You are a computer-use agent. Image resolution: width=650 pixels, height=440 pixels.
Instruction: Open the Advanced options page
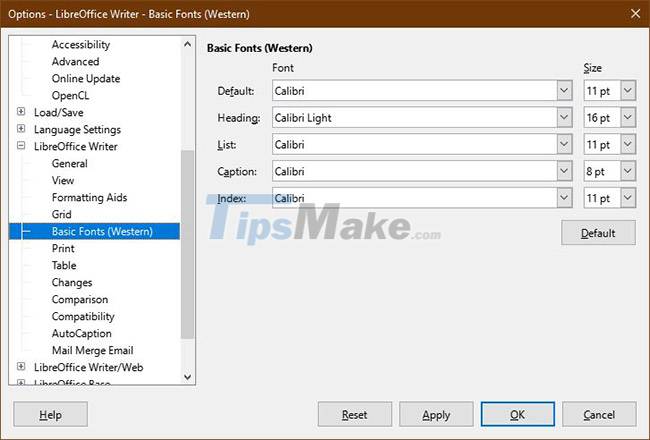click(x=75, y=61)
